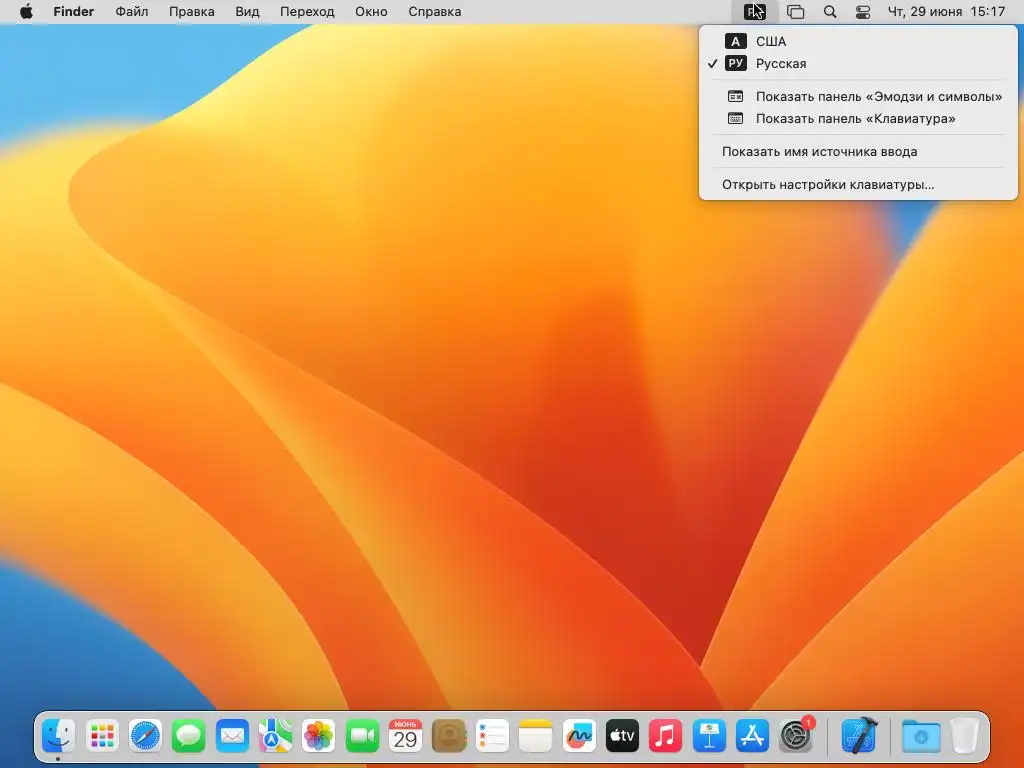Open the Окно menu
The image size is (1024, 768).
point(371,12)
